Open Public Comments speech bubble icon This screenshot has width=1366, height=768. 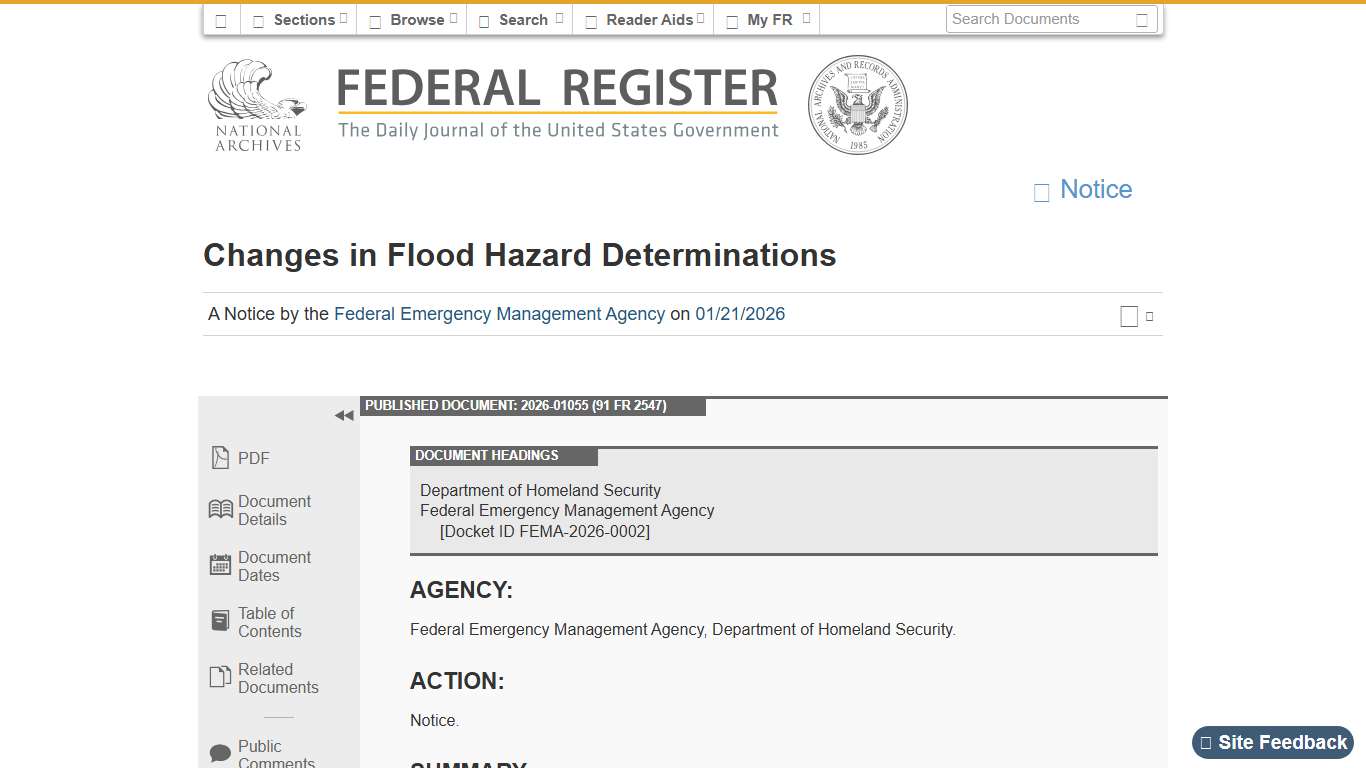point(220,752)
